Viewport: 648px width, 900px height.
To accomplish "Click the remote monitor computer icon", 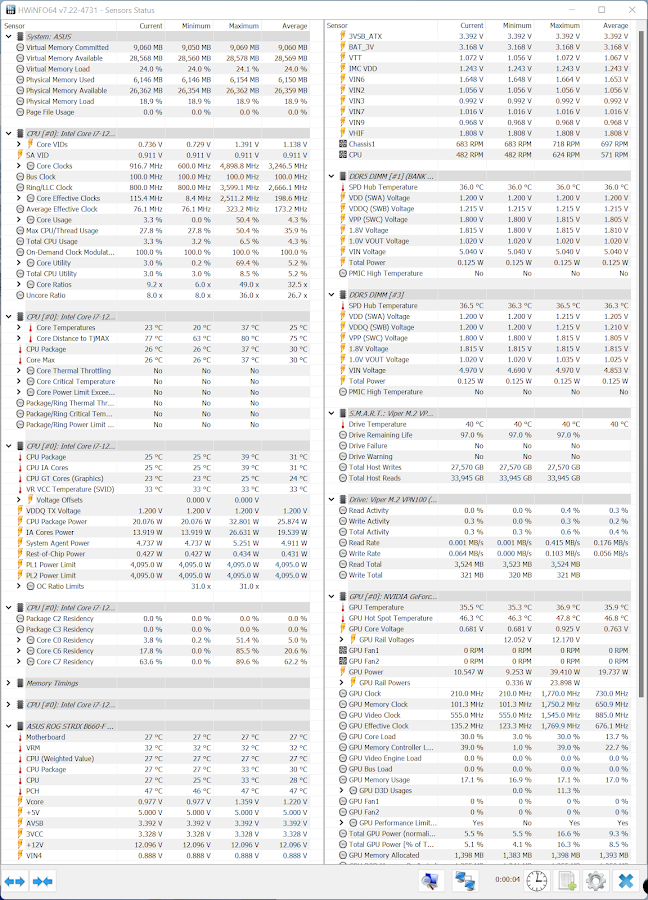I will (431, 881).
